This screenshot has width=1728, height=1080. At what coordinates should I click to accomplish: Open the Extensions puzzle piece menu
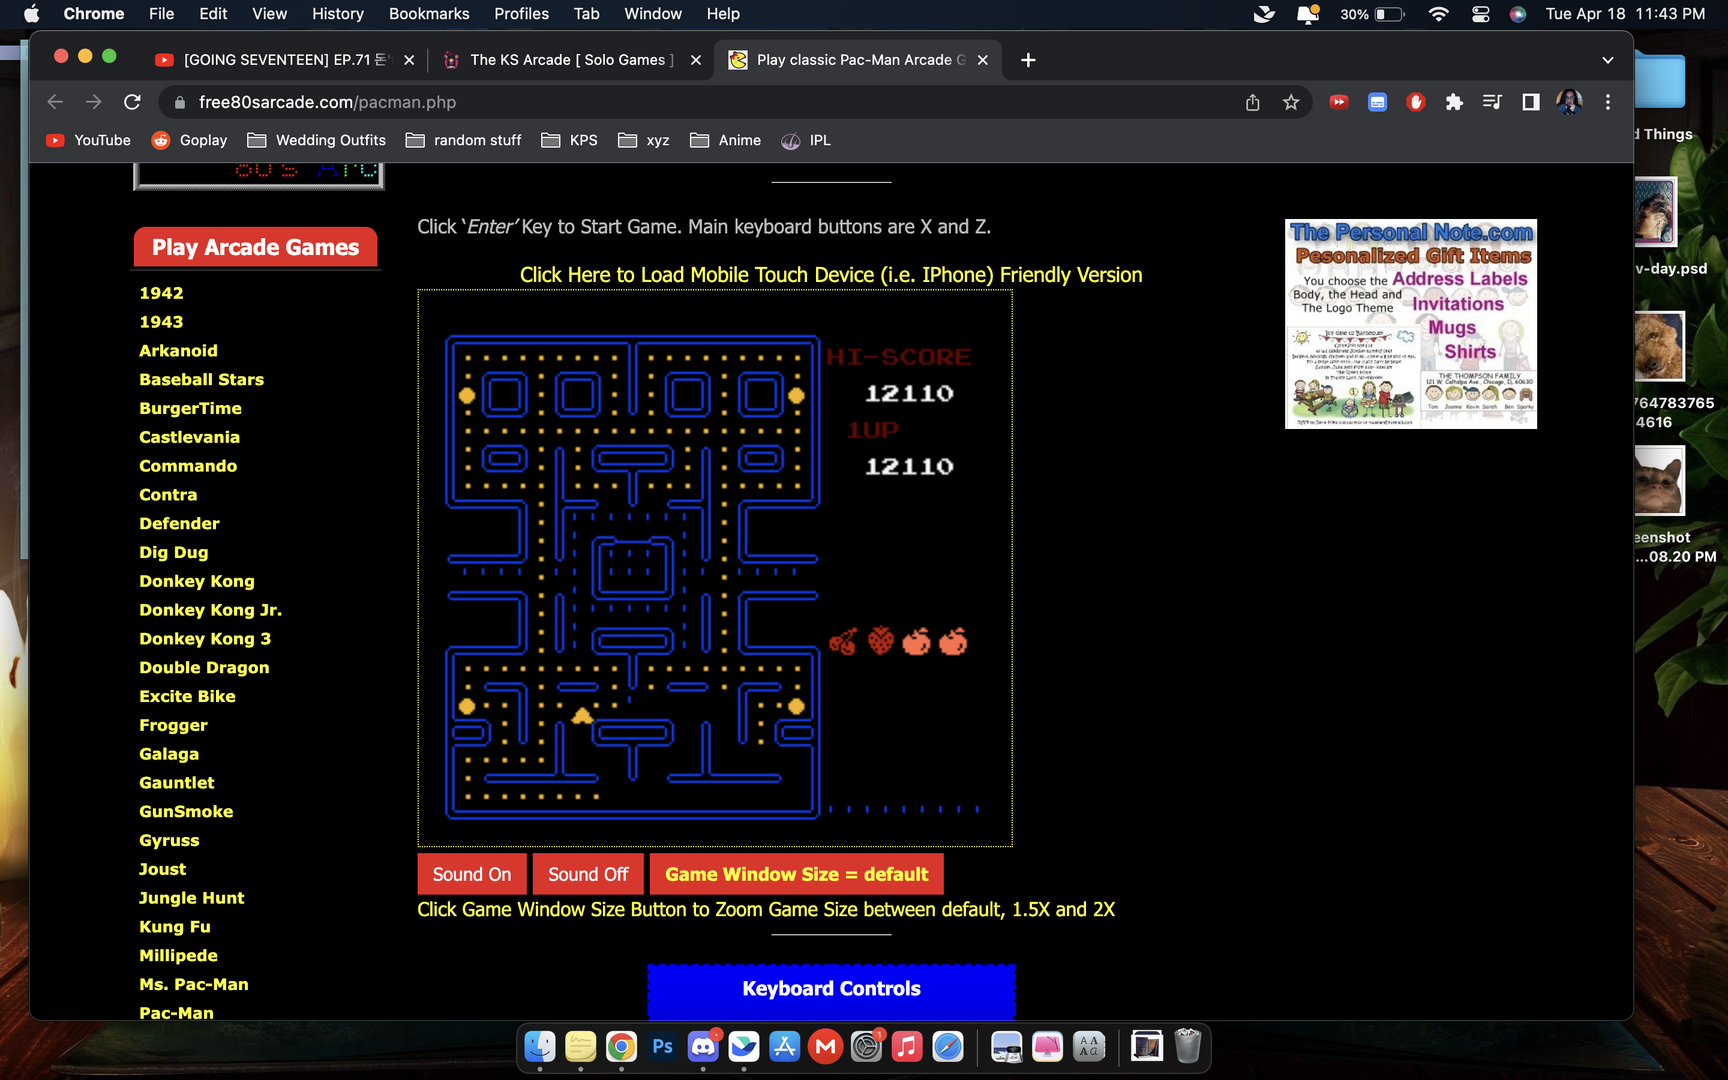[x=1454, y=102]
